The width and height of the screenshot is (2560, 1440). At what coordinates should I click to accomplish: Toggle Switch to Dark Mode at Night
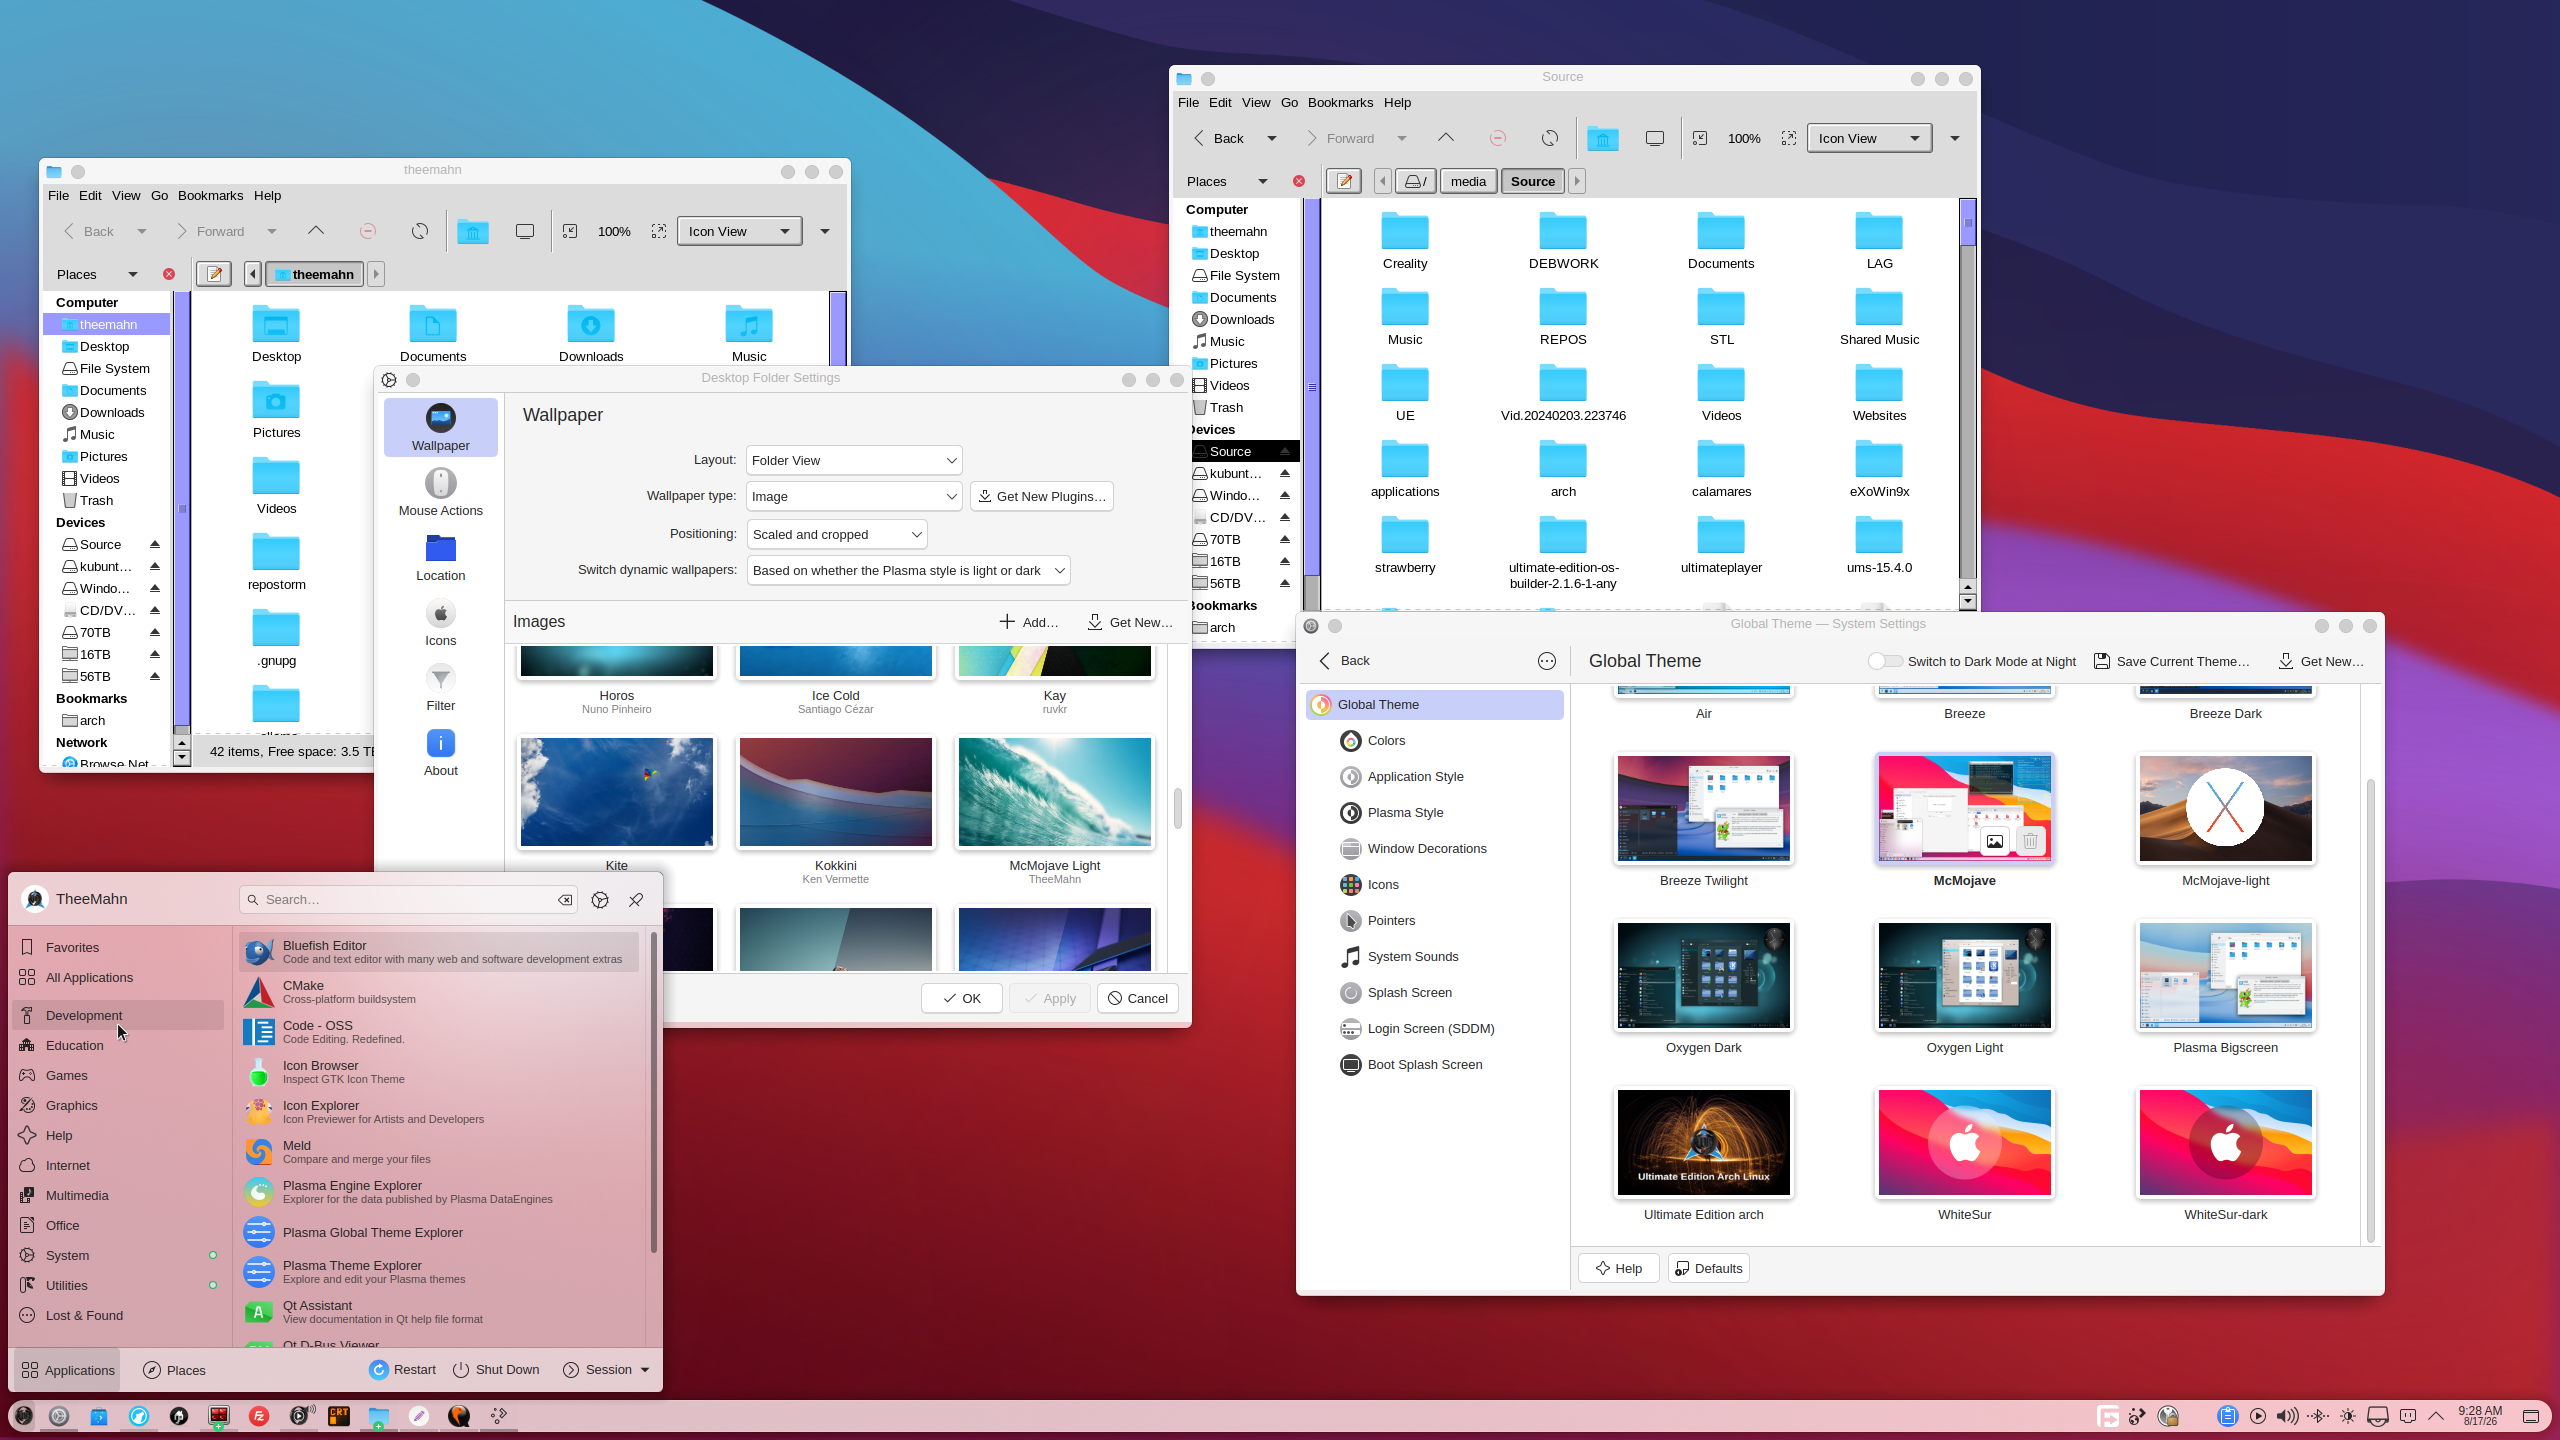click(x=1885, y=661)
